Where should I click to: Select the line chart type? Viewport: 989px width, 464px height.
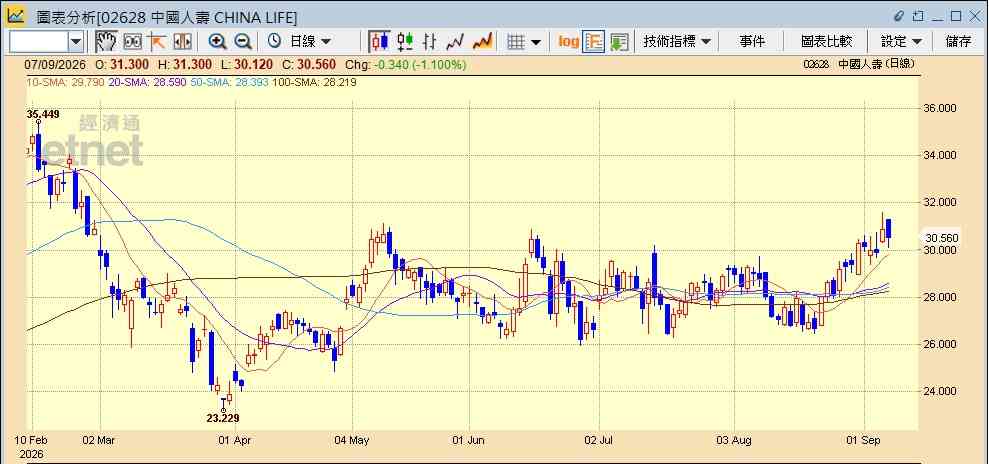click(x=455, y=42)
